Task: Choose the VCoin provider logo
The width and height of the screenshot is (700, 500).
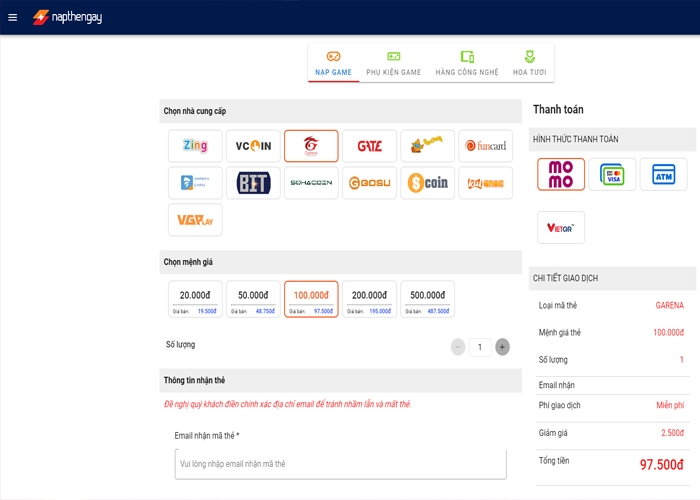Action: point(253,146)
